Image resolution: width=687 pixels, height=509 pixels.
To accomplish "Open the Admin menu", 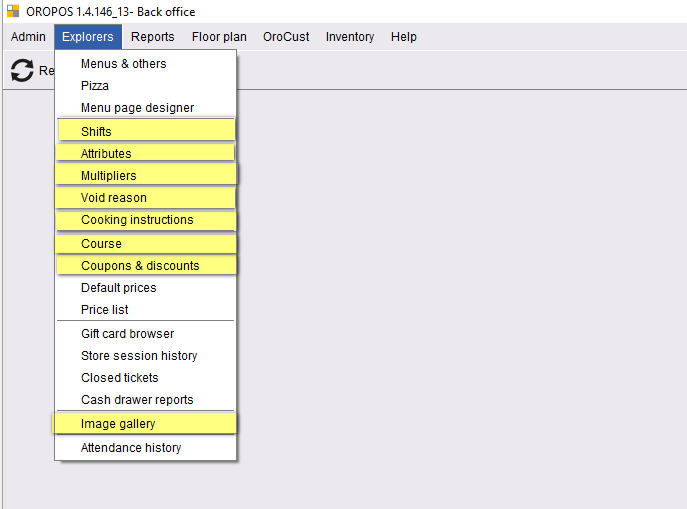I will pyautogui.click(x=28, y=37).
